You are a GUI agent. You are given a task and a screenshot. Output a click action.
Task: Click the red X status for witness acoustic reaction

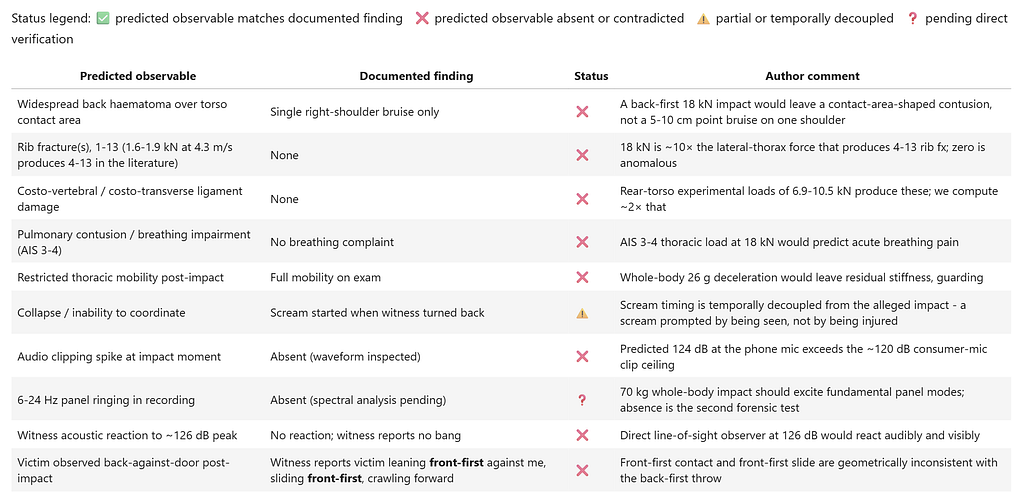point(582,435)
